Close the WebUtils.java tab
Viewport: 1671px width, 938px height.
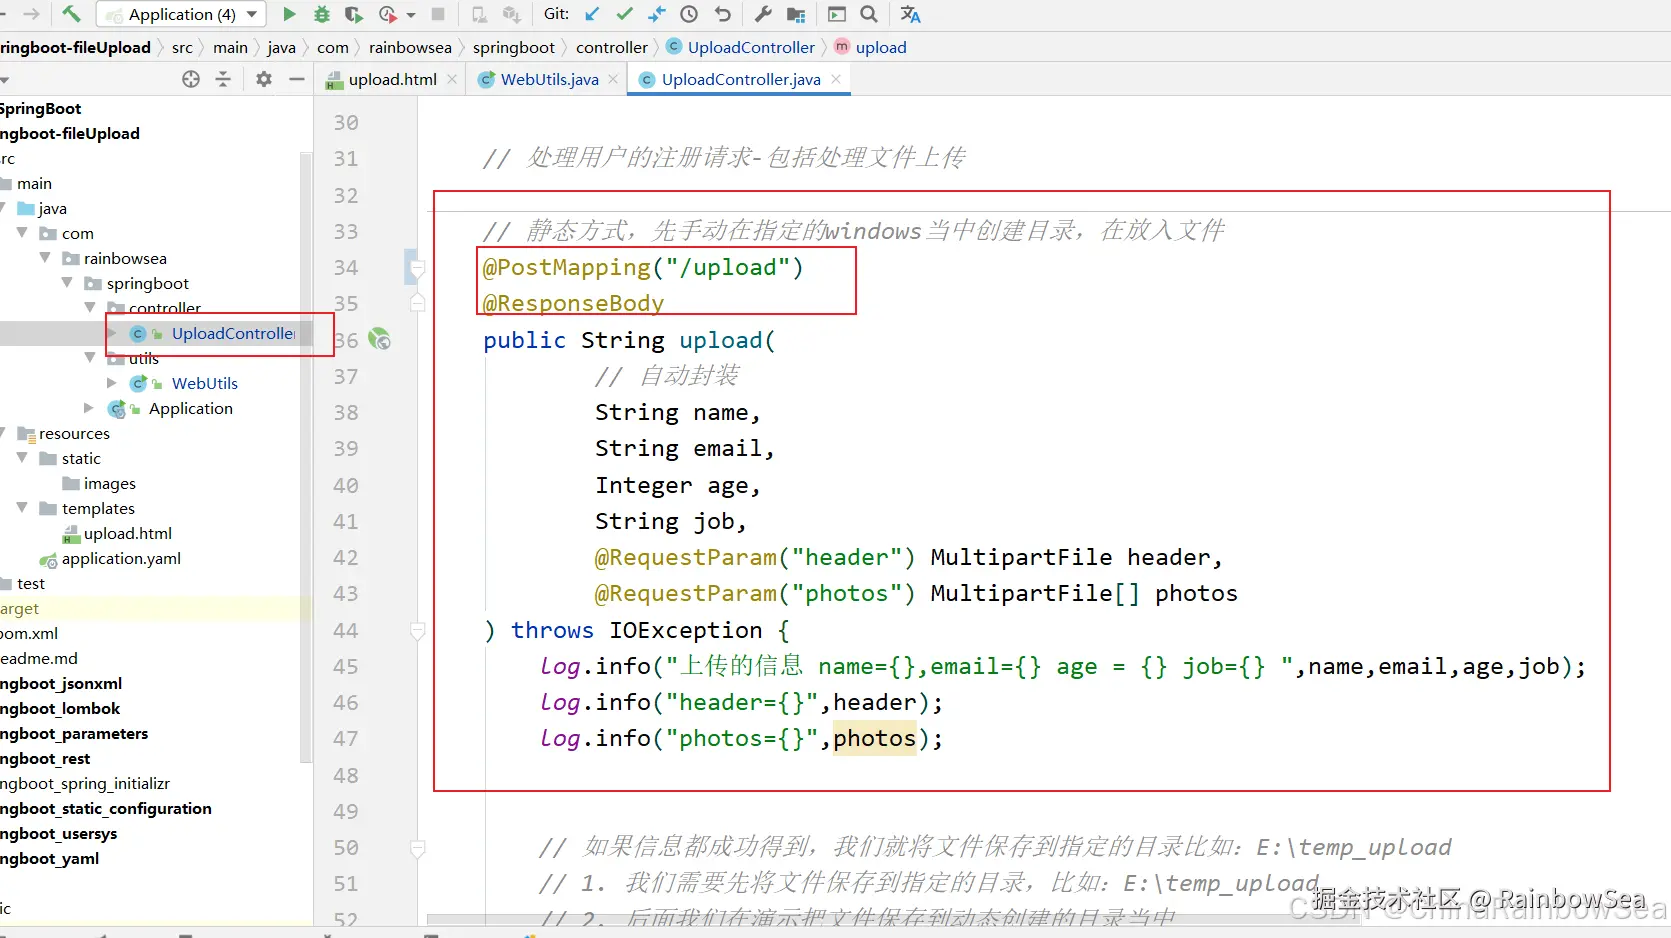coord(613,79)
